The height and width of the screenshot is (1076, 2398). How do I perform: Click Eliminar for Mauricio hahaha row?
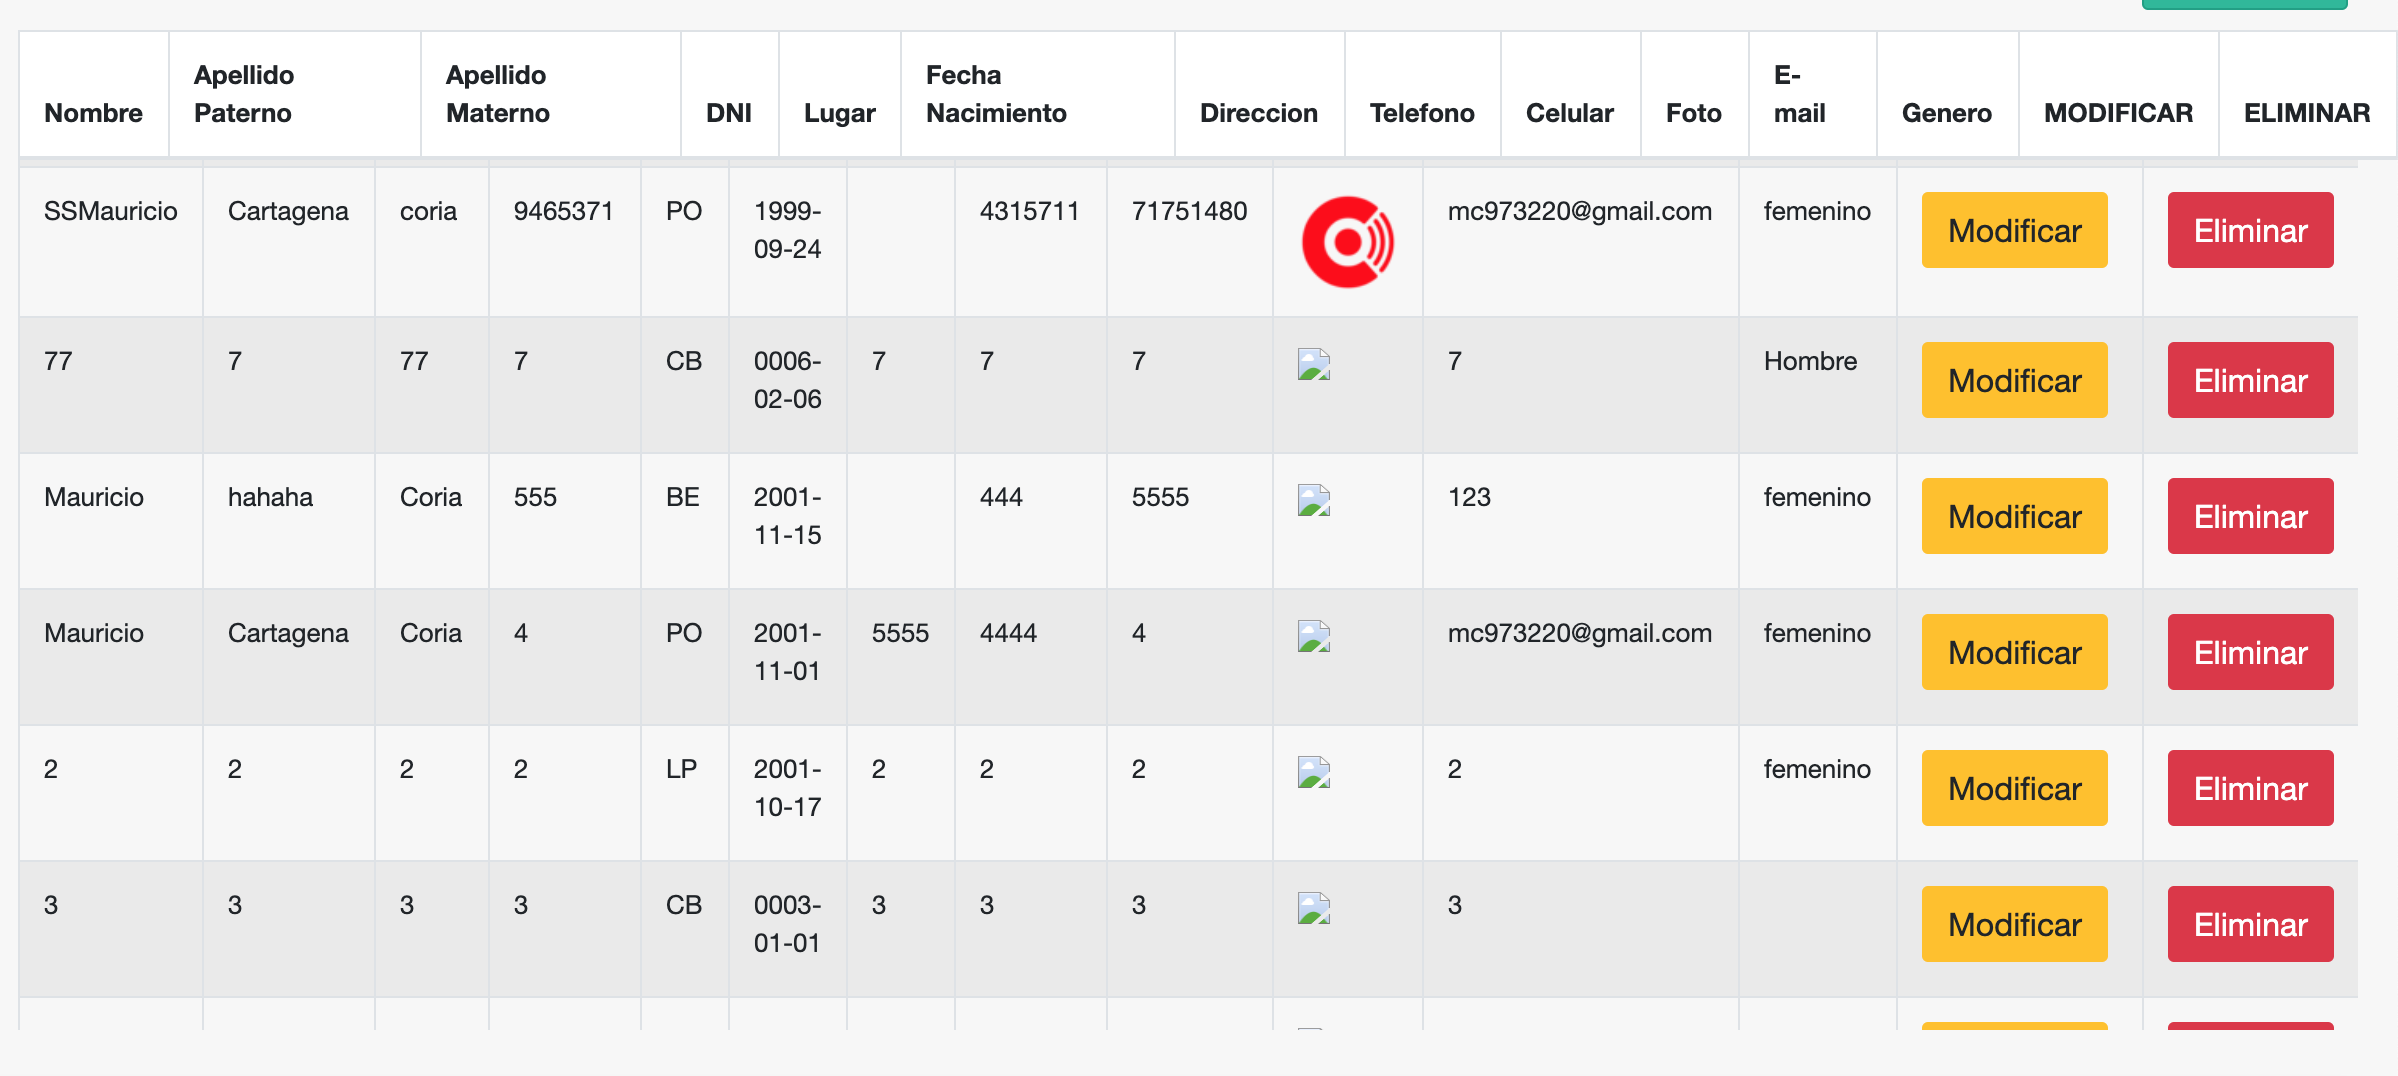click(x=2250, y=516)
